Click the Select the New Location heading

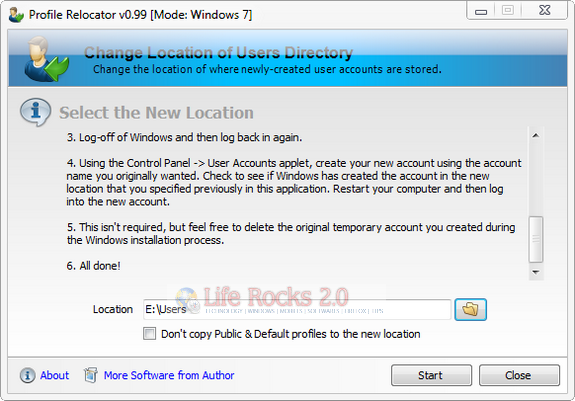(157, 113)
